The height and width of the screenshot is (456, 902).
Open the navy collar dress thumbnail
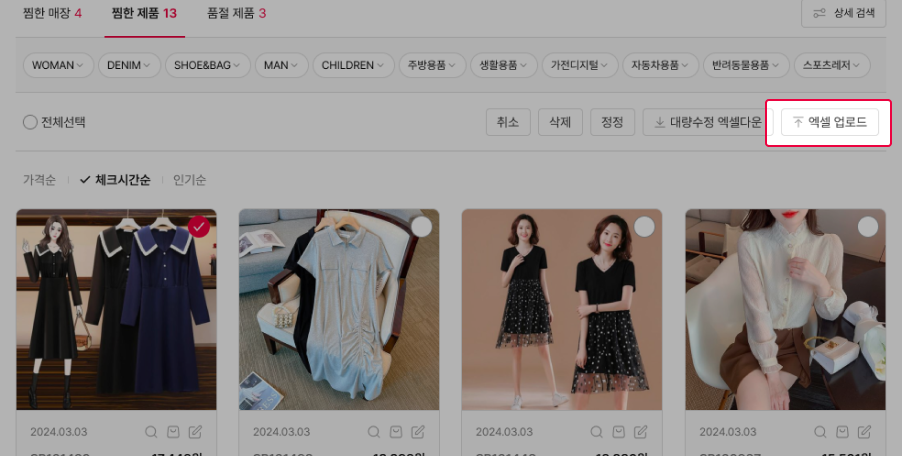pyautogui.click(x=116, y=309)
